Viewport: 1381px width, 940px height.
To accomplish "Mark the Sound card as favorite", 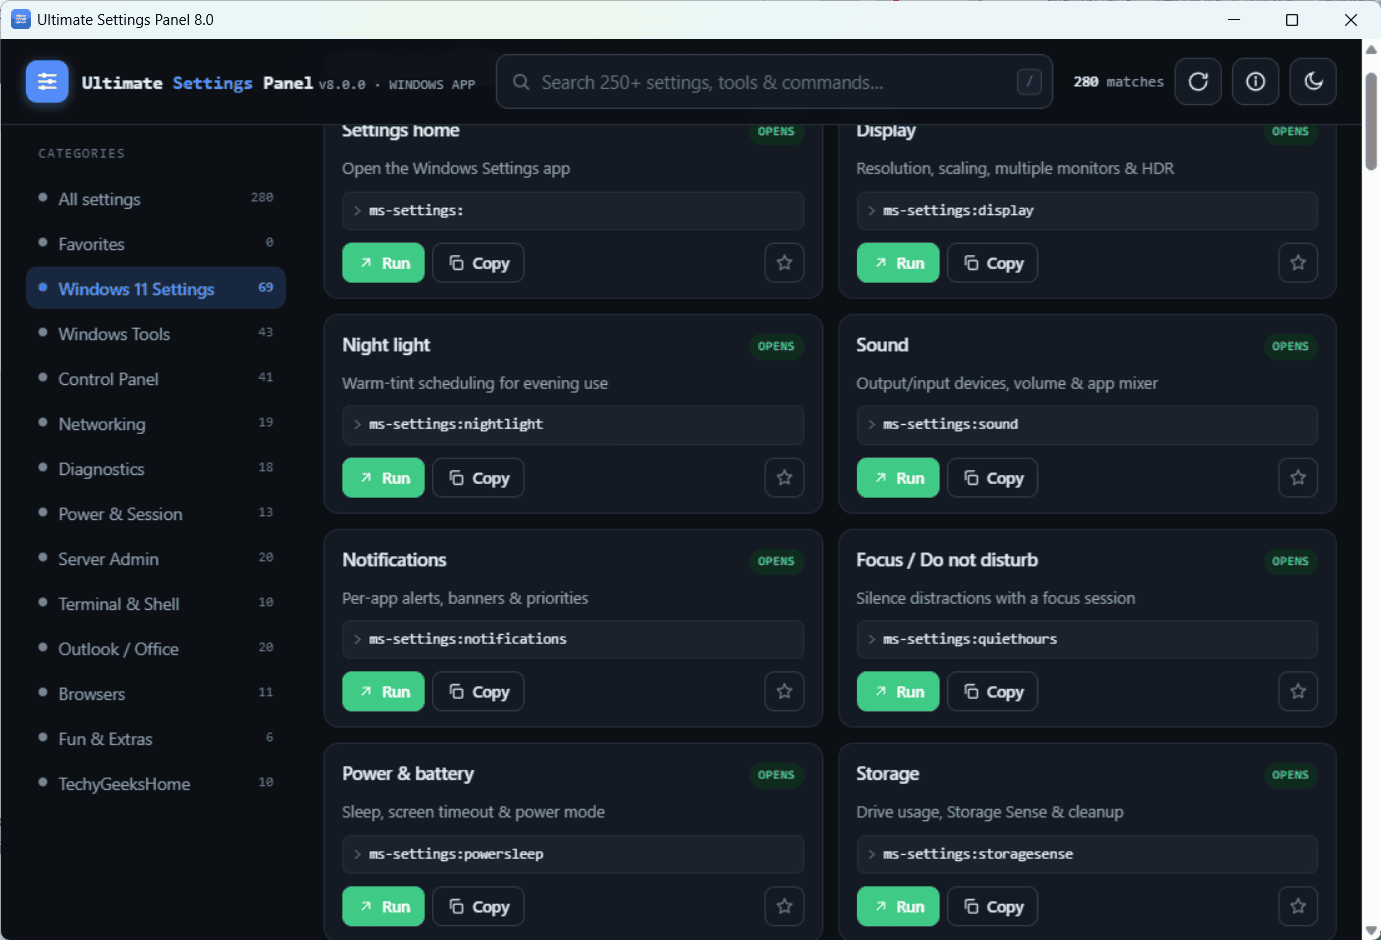I will click(x=1298, y=478).
